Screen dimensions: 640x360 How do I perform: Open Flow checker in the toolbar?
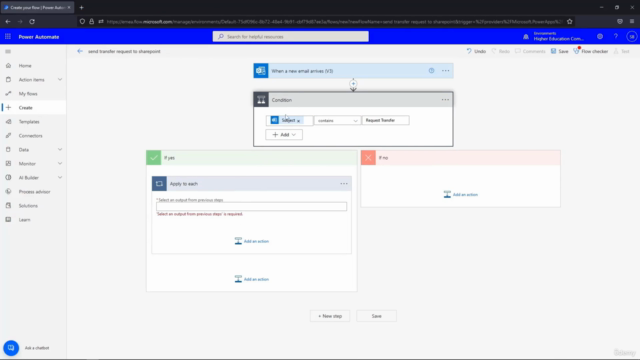[591, 51]
